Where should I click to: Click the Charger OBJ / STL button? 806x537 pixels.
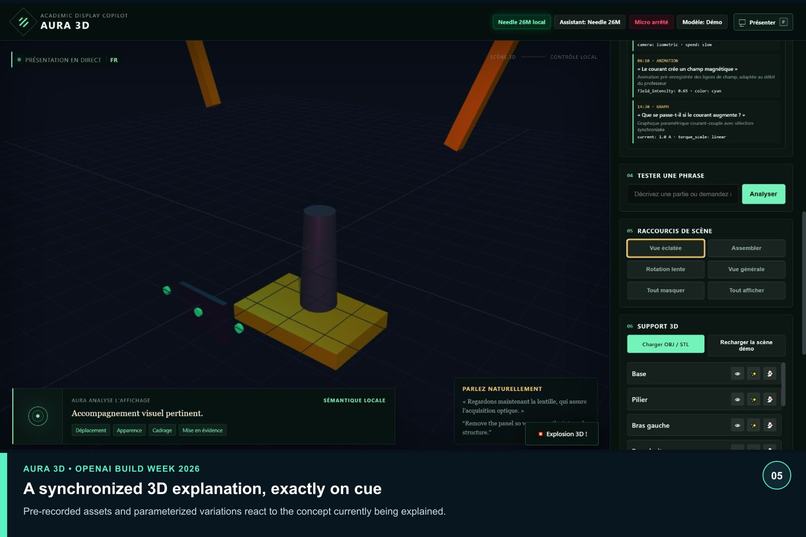pyautogui.click(x=666, y=344)
